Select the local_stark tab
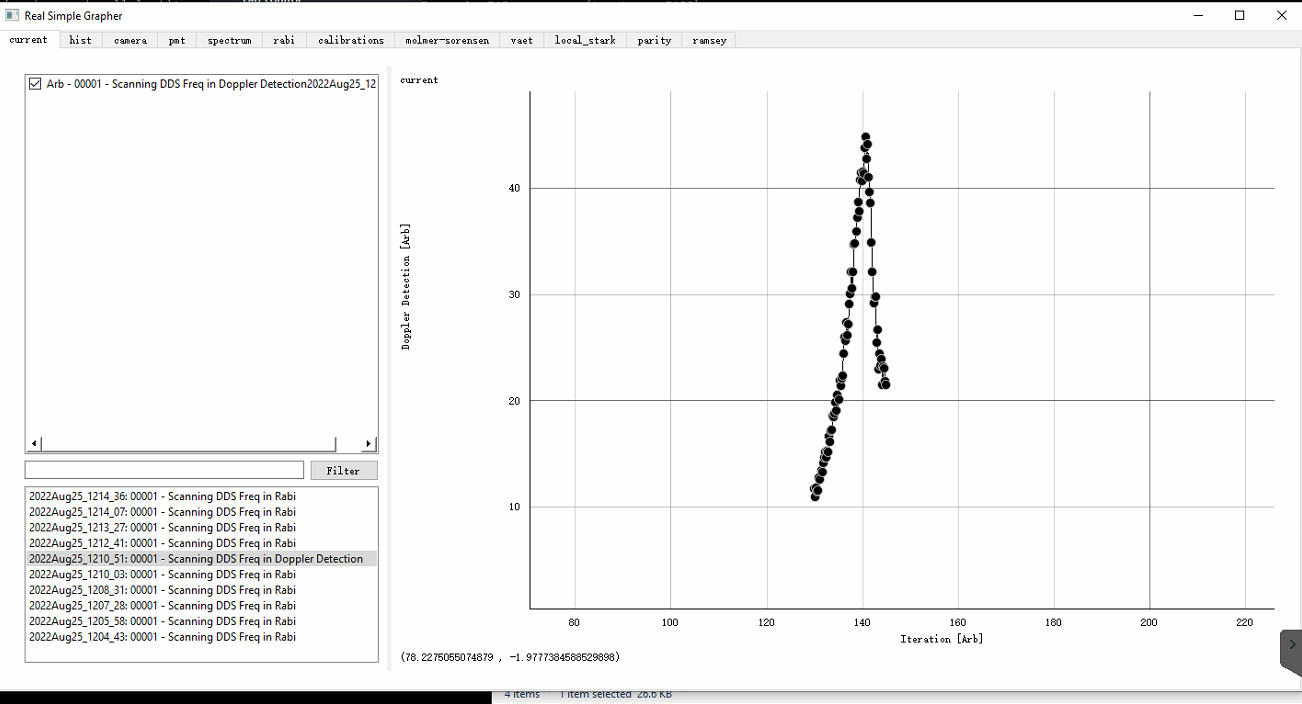Image resolution: width=1302 pixels, height=704 pixels. click(x=585, y=40)
